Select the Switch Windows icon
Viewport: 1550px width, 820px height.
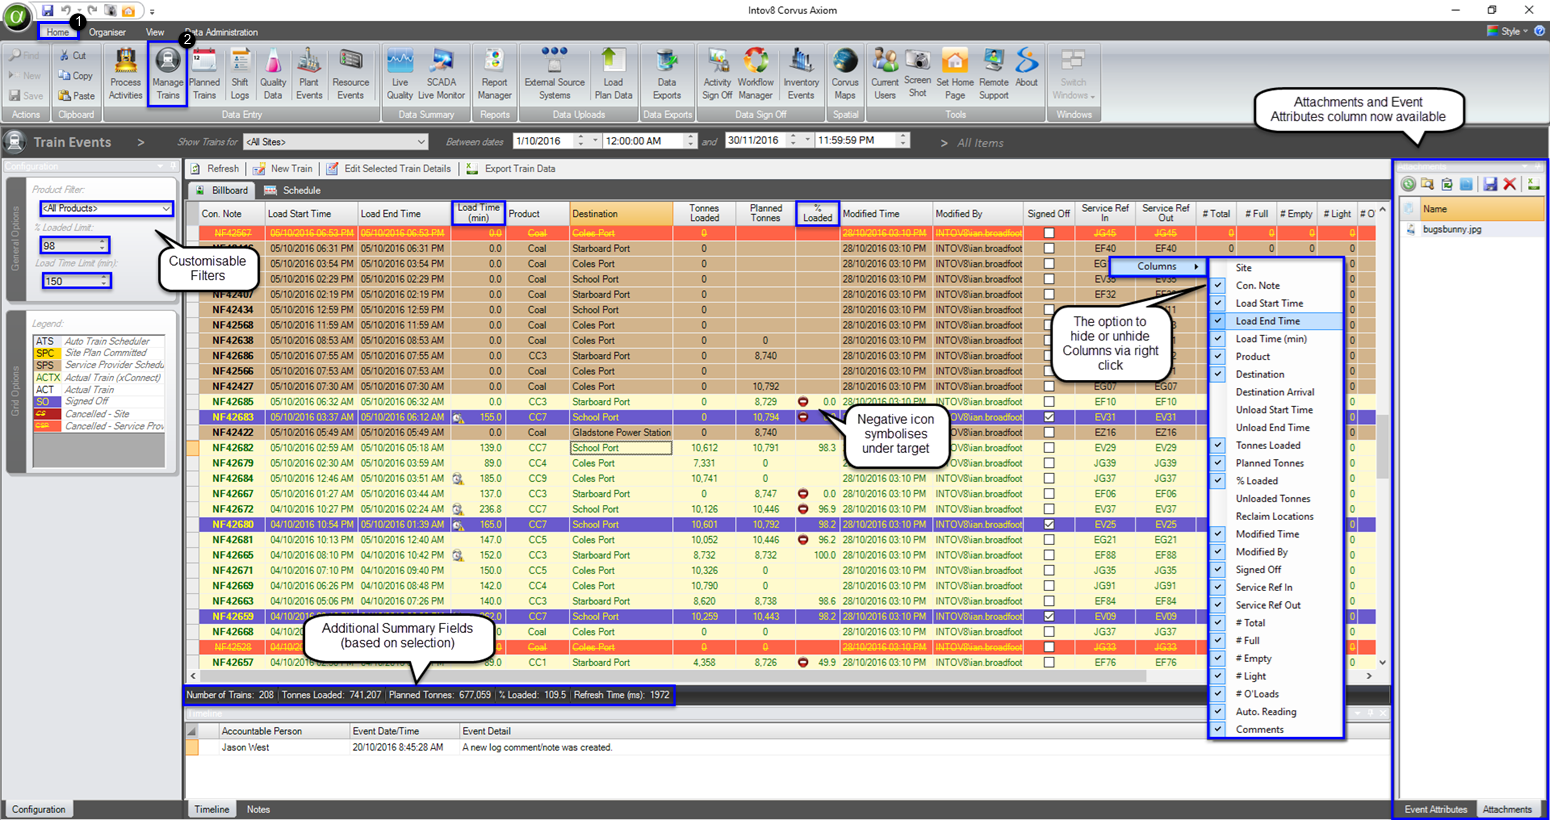[x=1073, y=75]
